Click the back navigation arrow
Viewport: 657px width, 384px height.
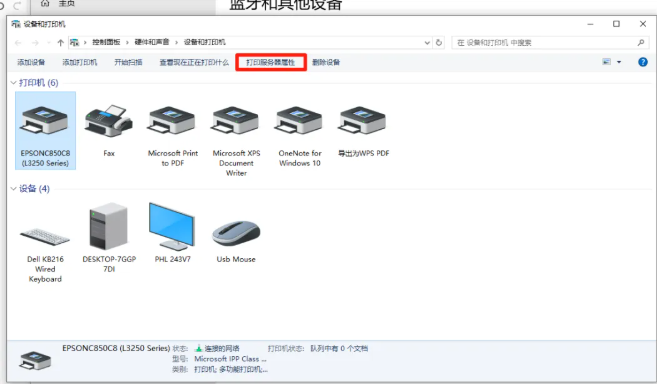click(18, 42)
